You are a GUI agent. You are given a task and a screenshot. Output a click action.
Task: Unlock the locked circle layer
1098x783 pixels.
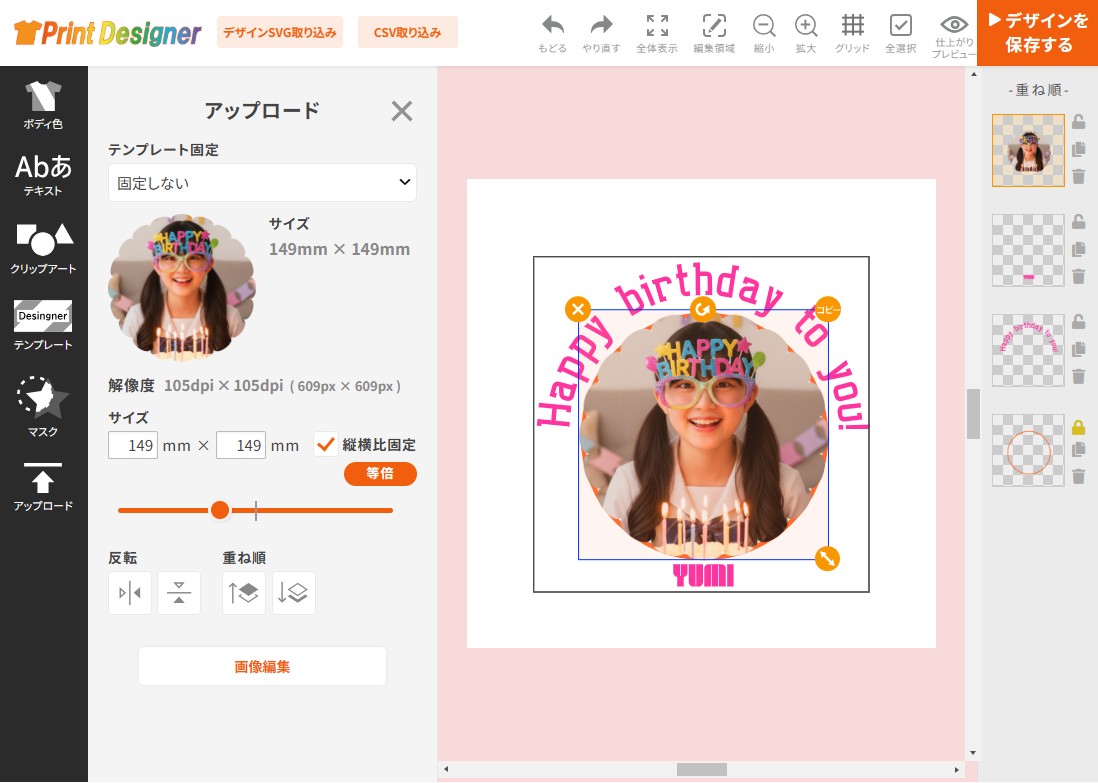[1078, 427]
